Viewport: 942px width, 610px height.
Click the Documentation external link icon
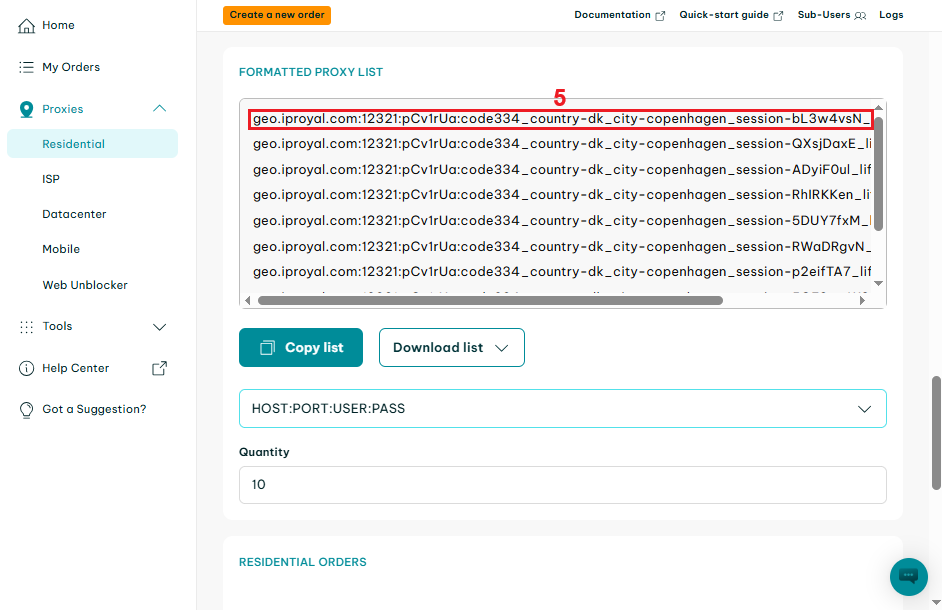[x=660, y=16]
